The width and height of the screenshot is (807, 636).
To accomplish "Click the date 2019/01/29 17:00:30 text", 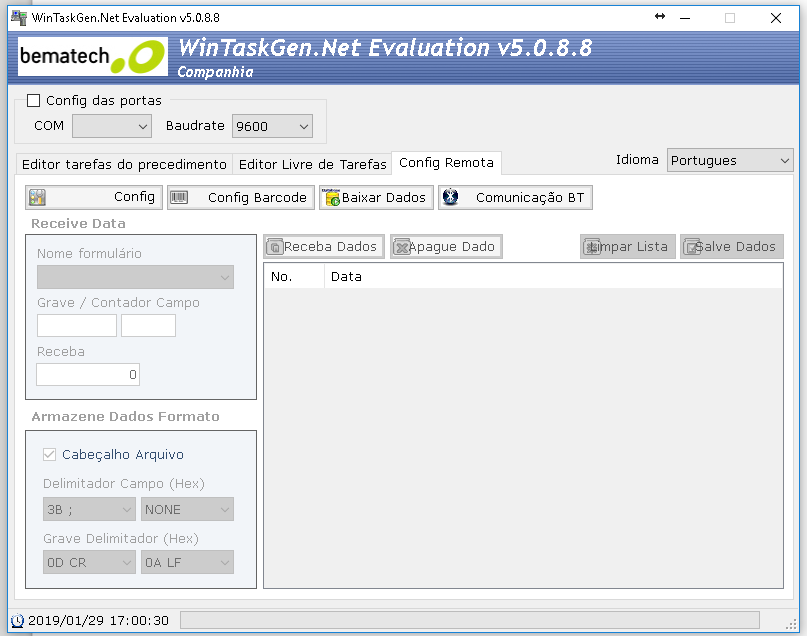I will 98,621.
